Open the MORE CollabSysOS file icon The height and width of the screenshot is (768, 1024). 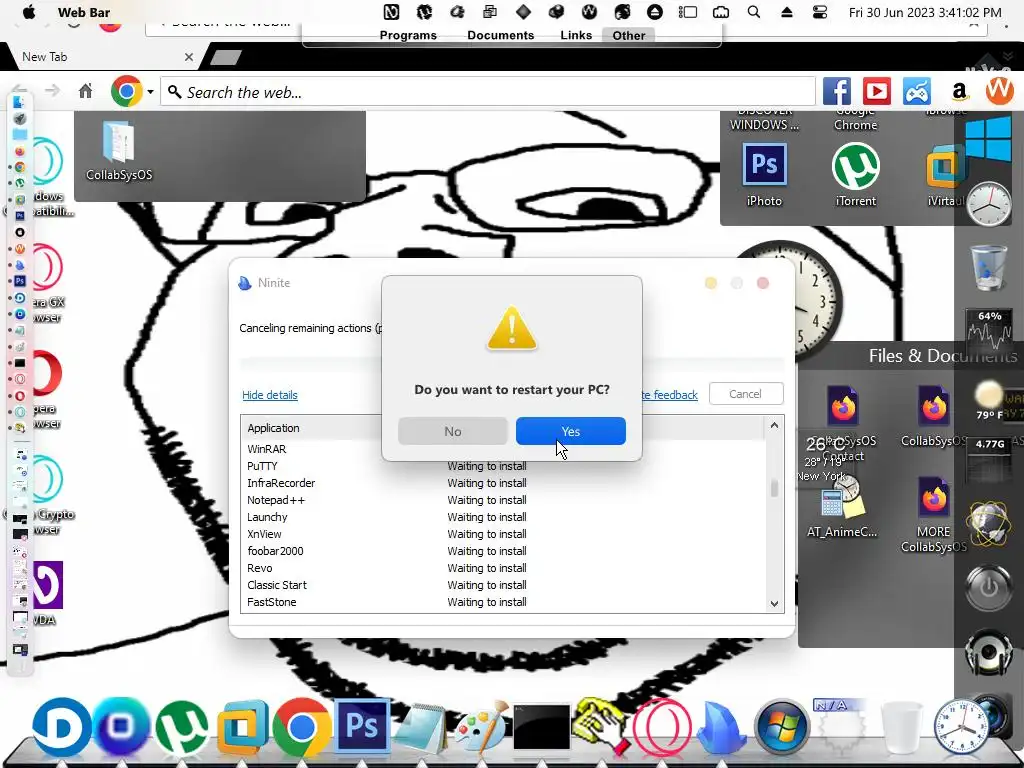(933, 515)
